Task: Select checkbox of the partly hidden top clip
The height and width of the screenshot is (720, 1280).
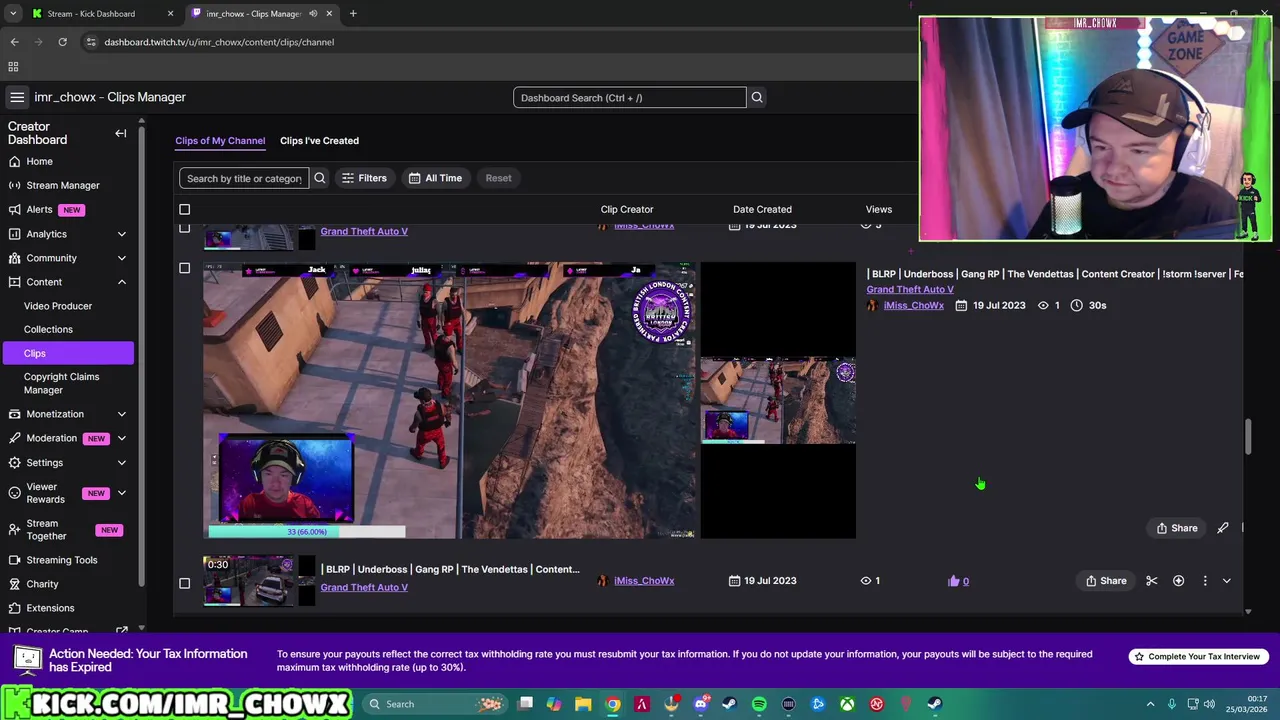Action: (184, 228)
